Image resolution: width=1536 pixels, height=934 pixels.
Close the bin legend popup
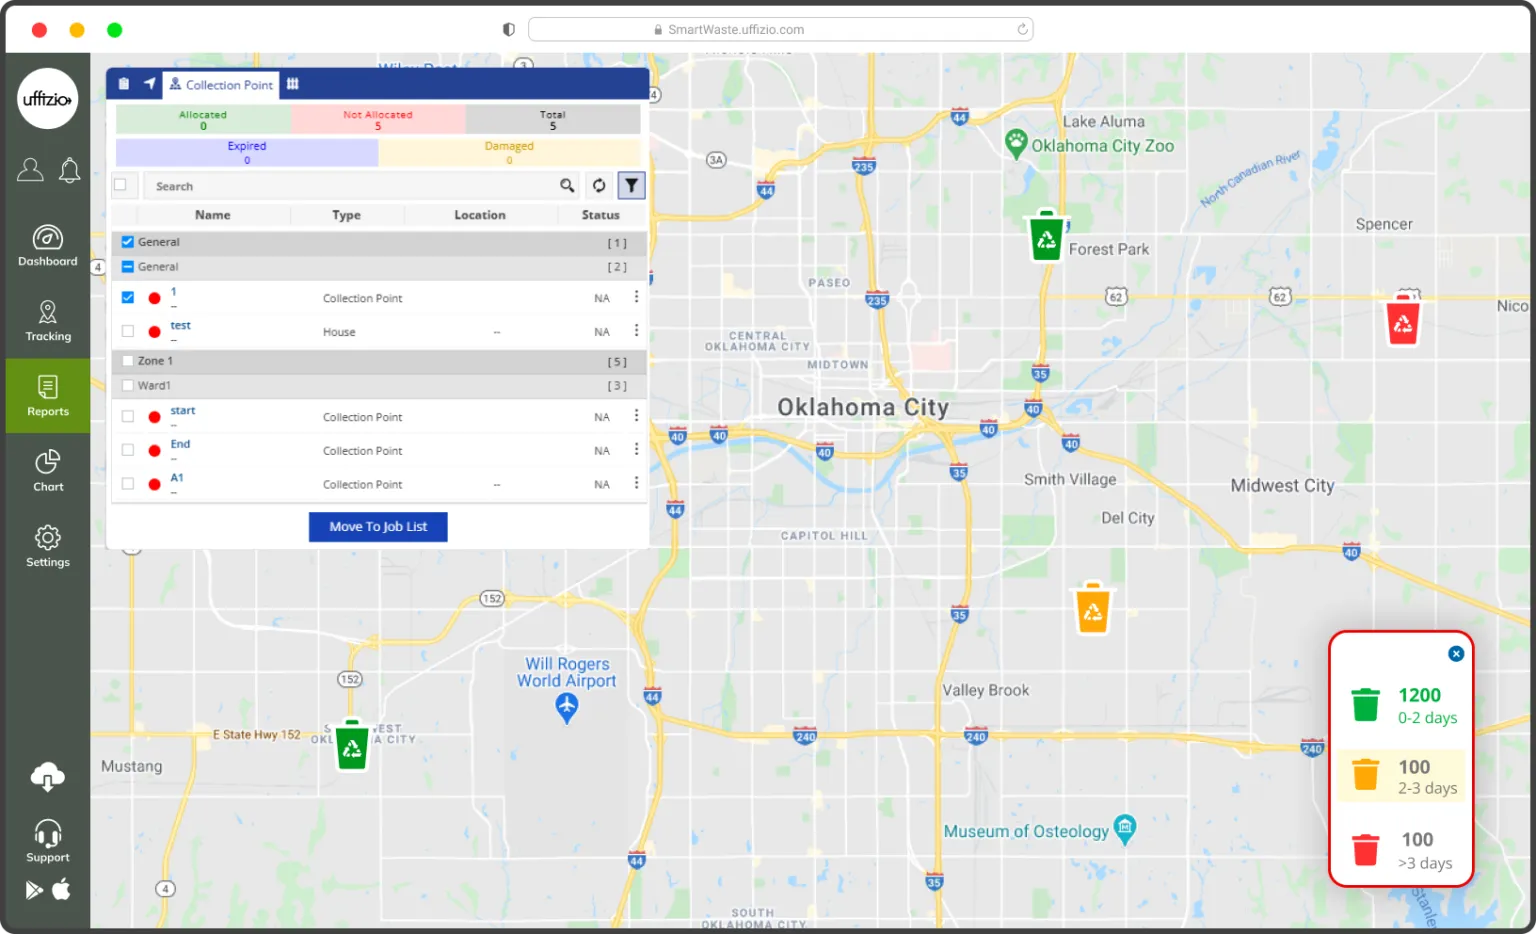pyautogui.click(x=1455, y=654)
